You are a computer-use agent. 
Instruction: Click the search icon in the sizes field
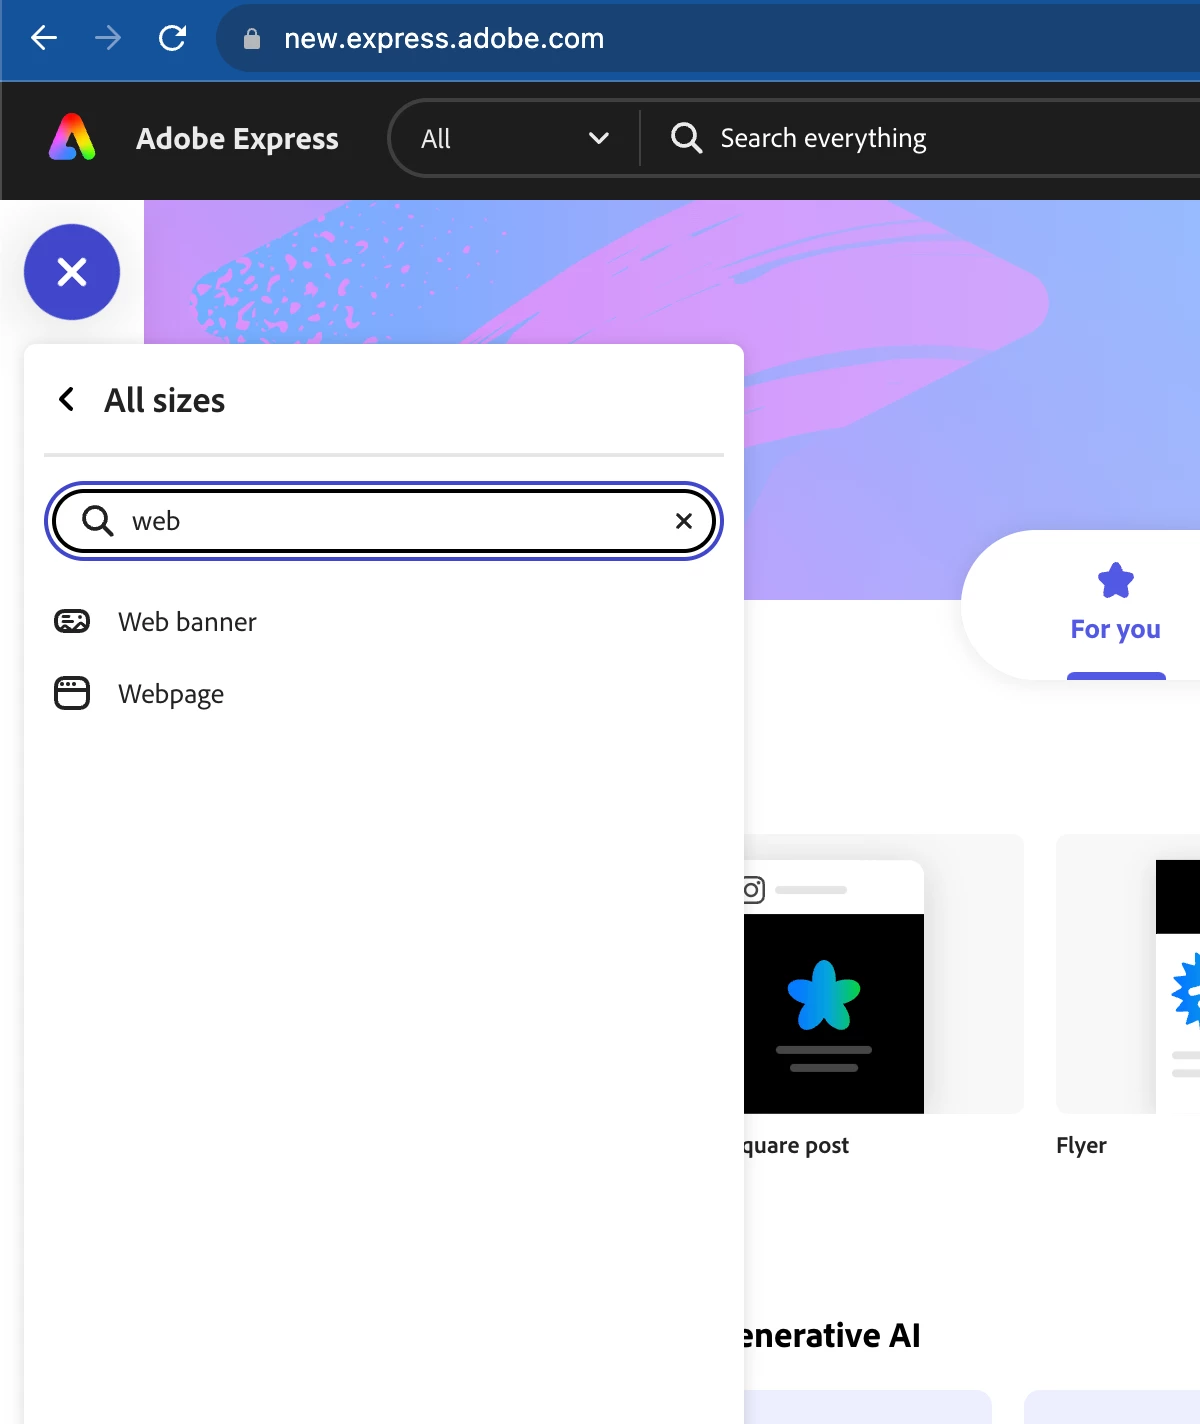click(x=97, y=521)
